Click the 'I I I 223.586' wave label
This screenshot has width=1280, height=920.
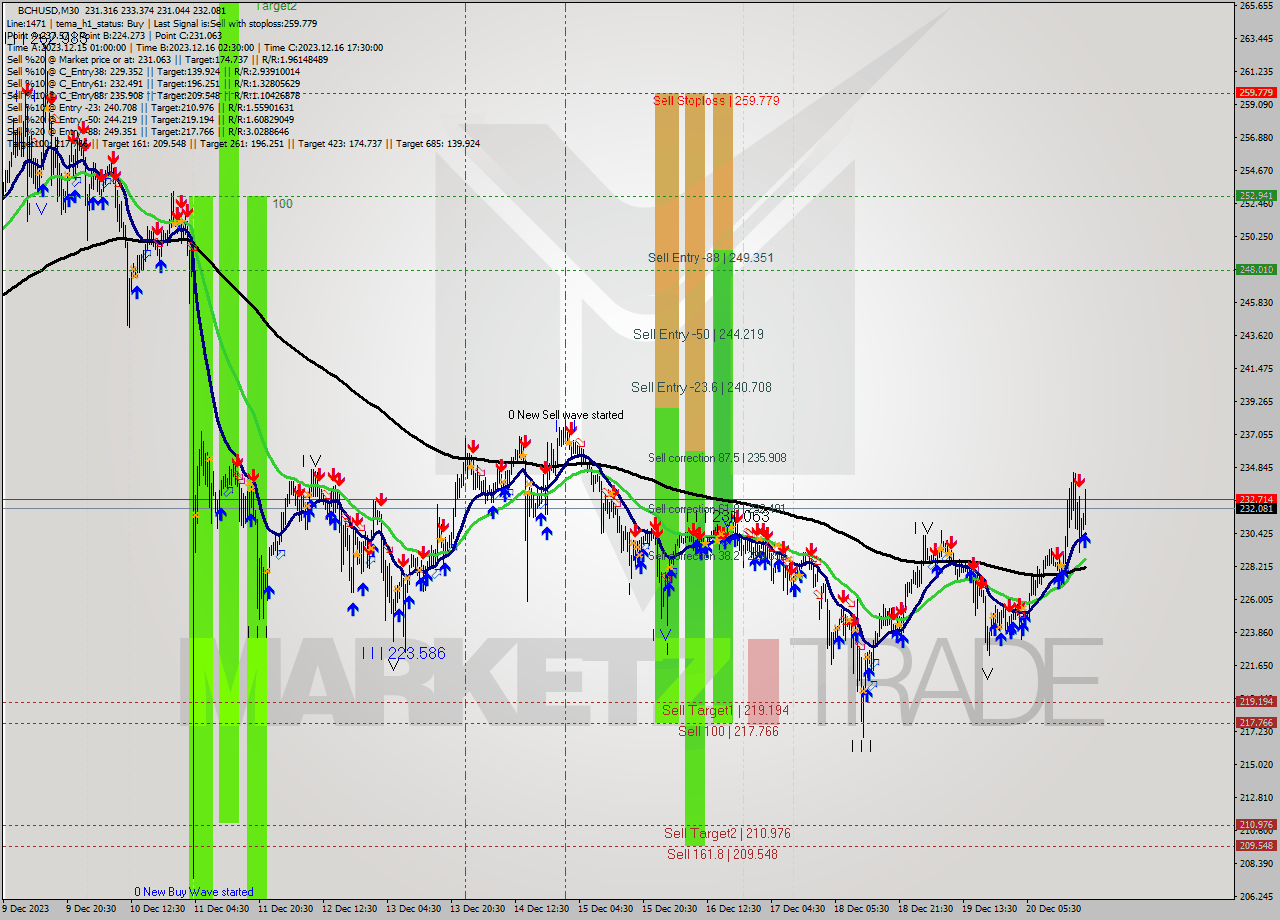pyautogui.click(x=404, y=653)
